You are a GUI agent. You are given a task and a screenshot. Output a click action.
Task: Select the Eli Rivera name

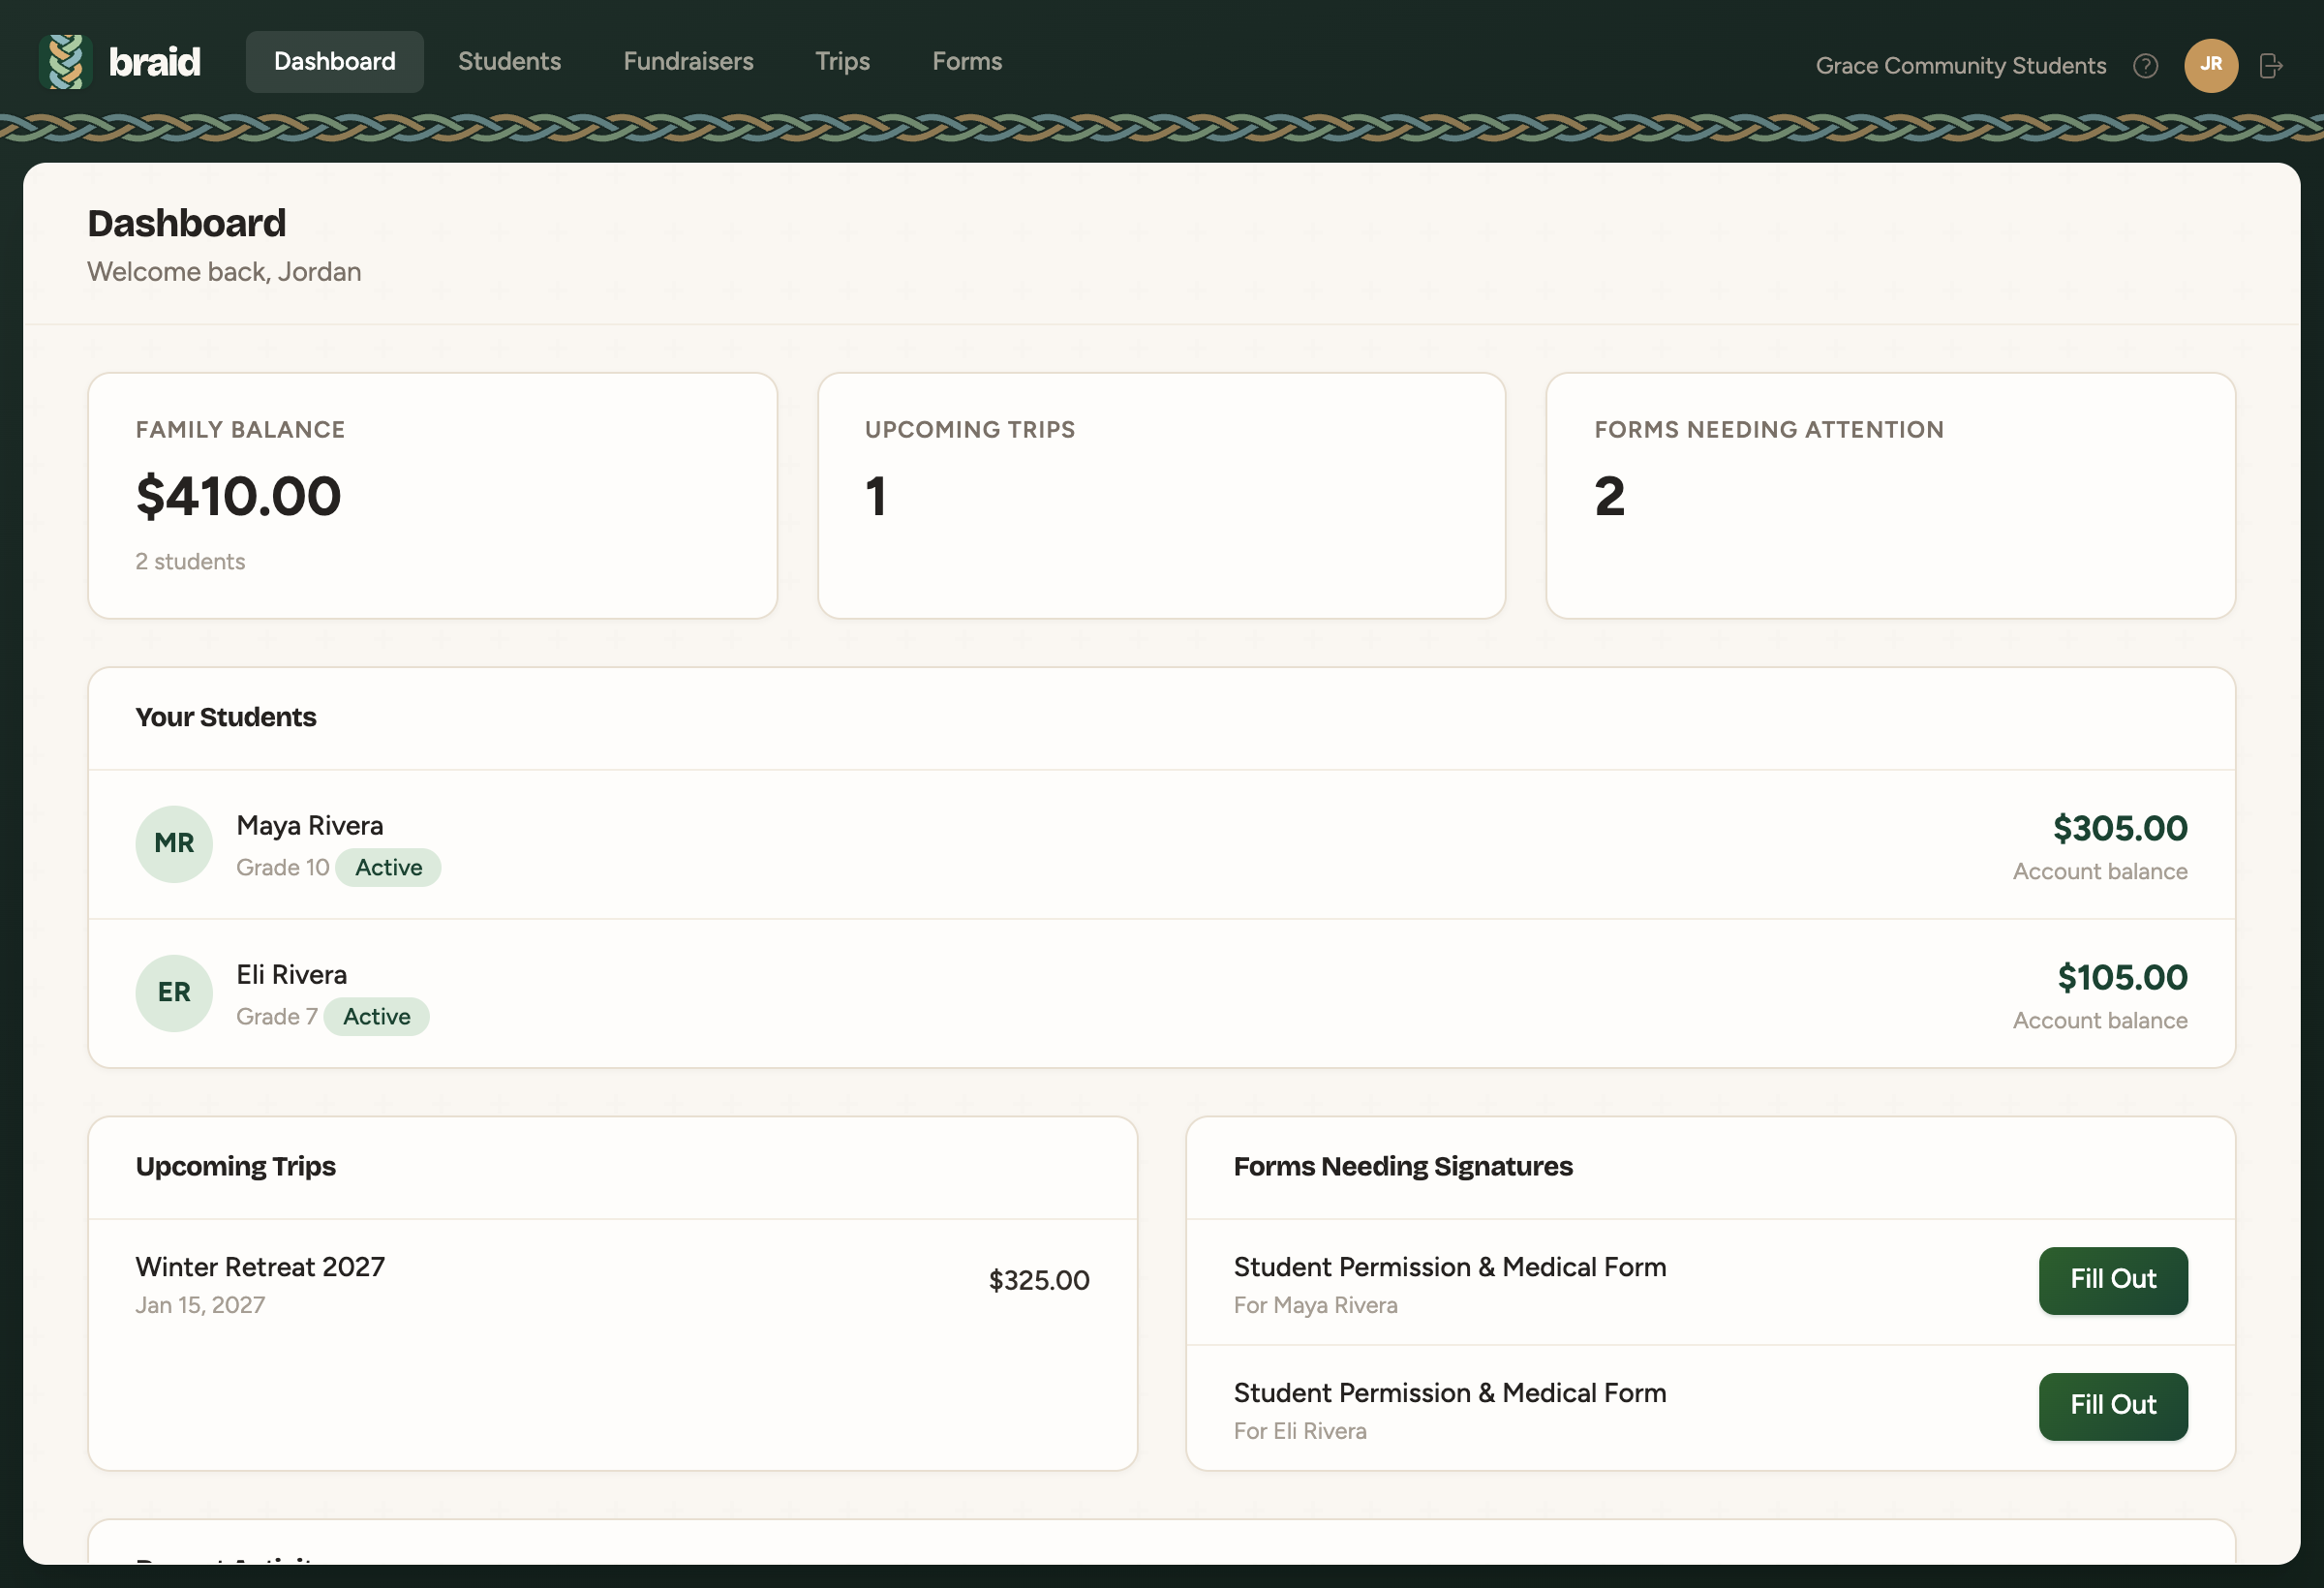click(292, 975)
